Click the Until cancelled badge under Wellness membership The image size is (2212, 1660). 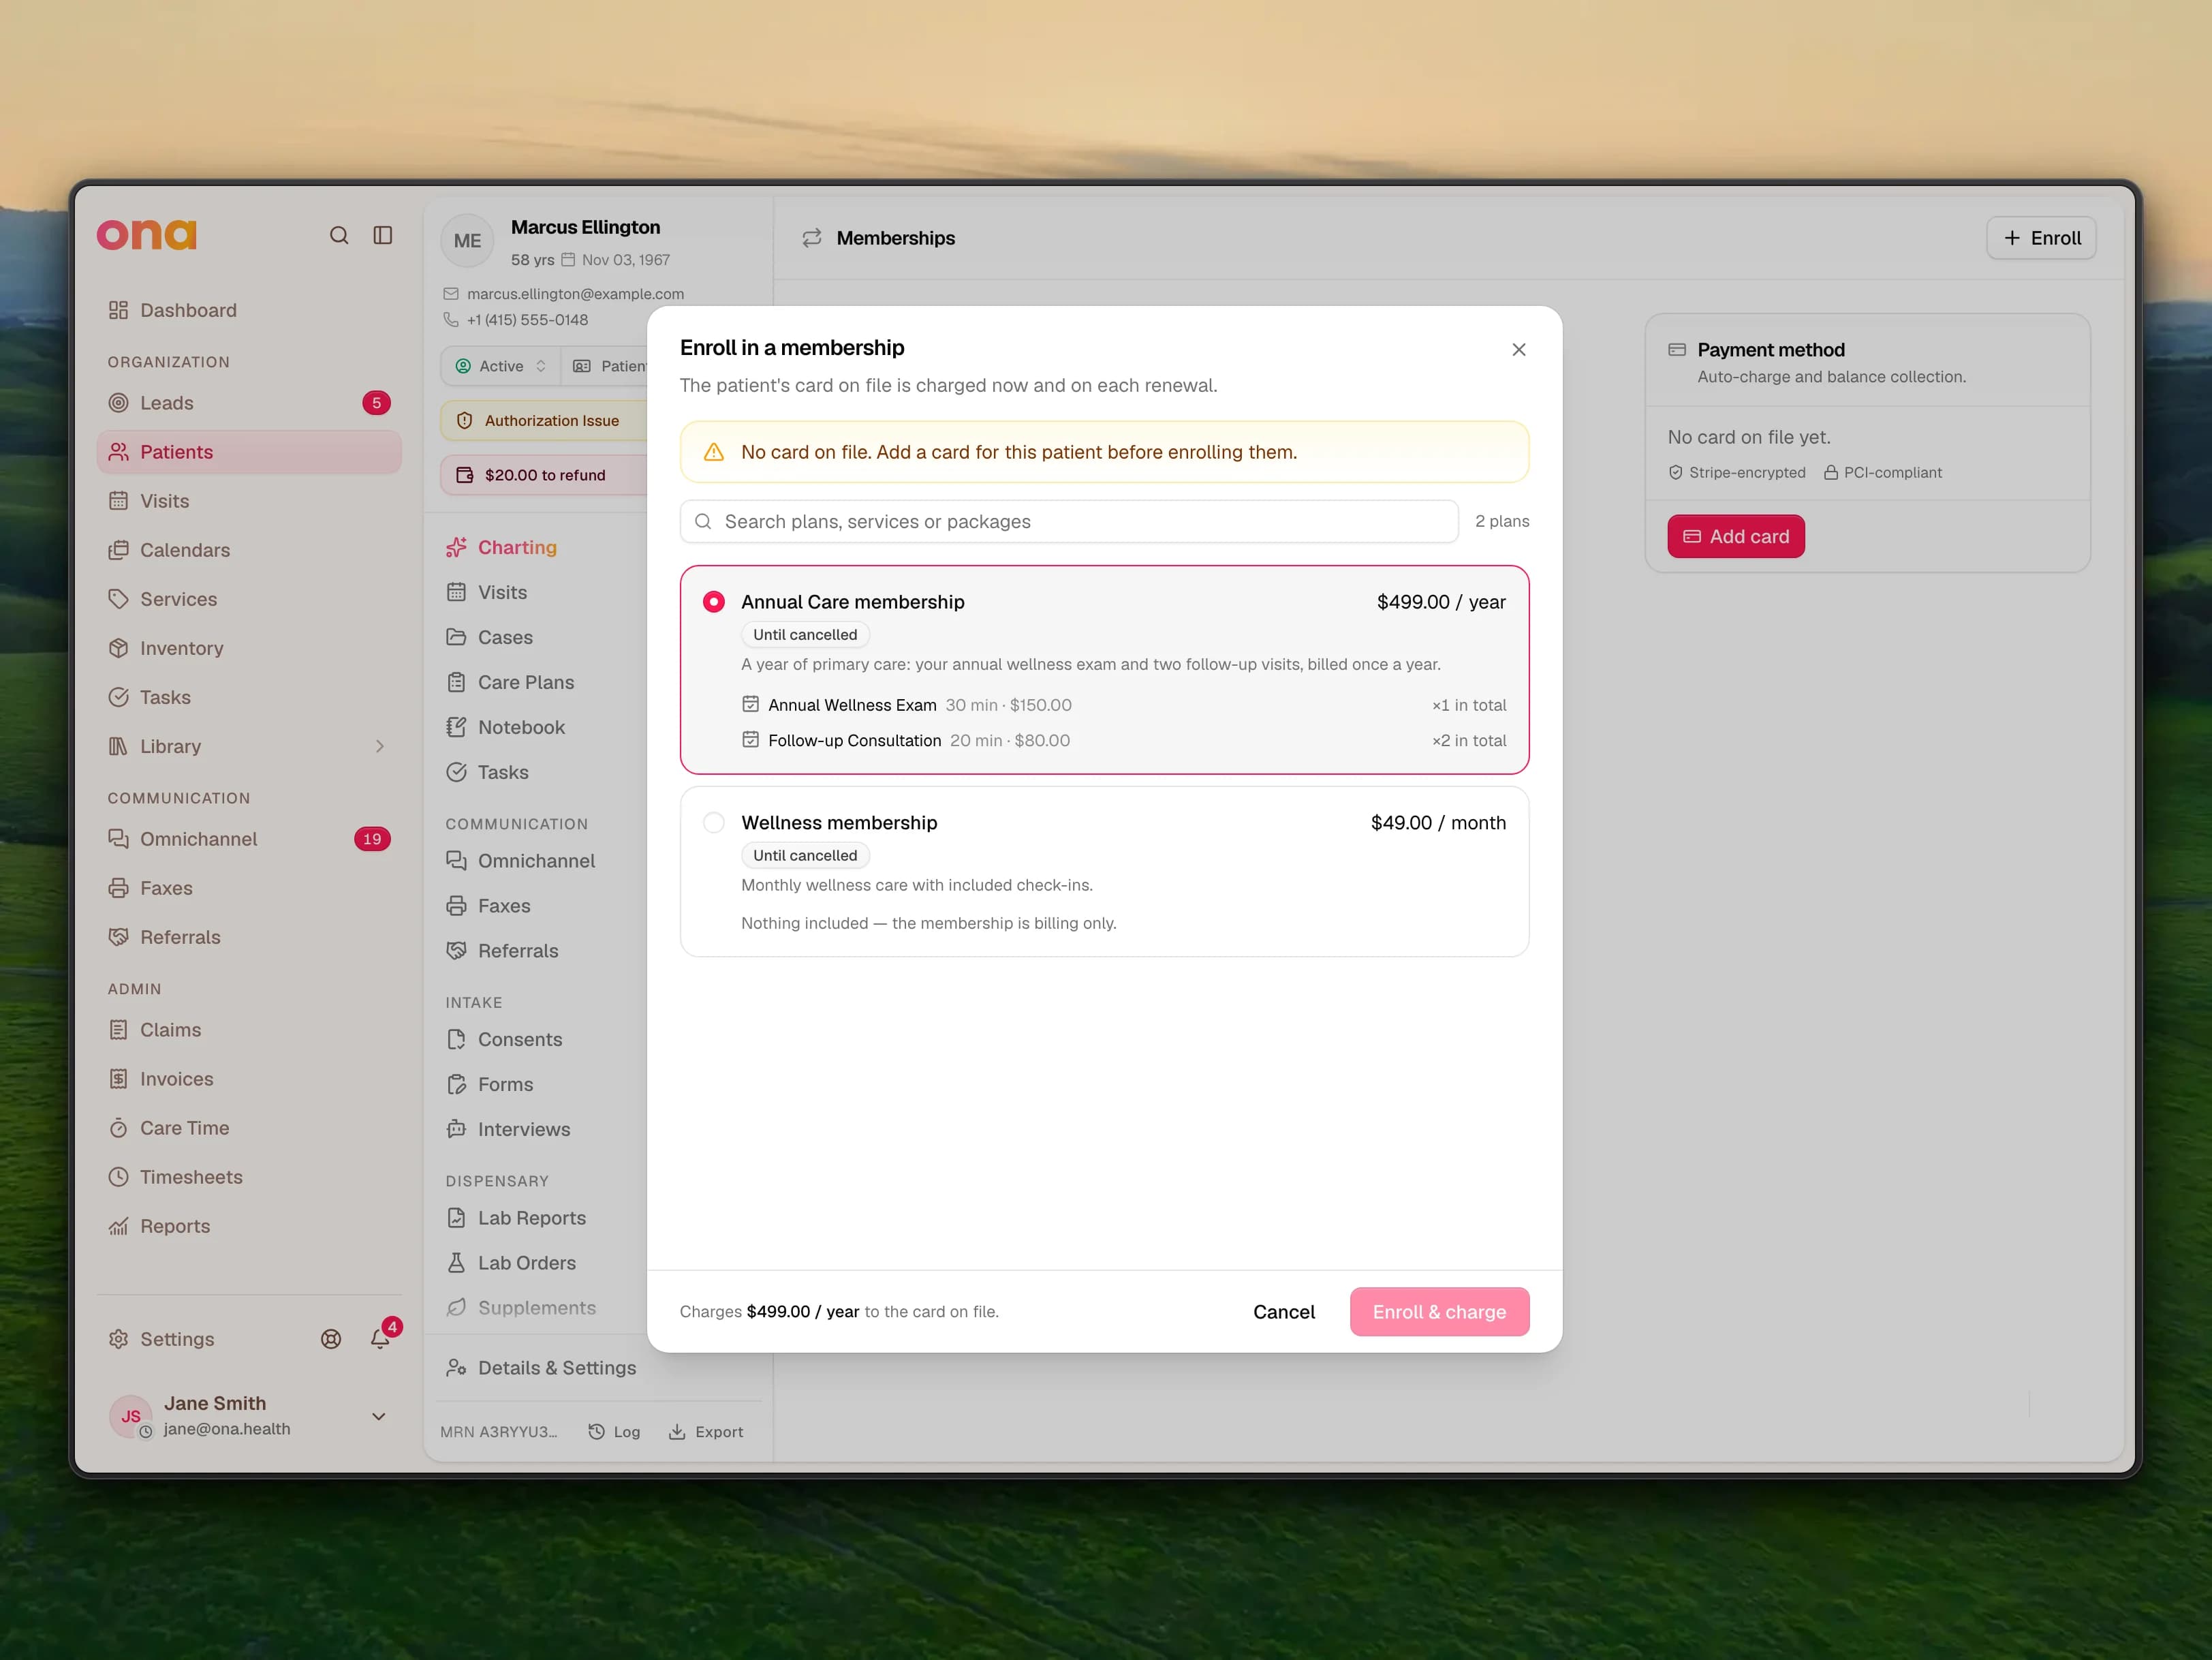[x=805, y=855]
